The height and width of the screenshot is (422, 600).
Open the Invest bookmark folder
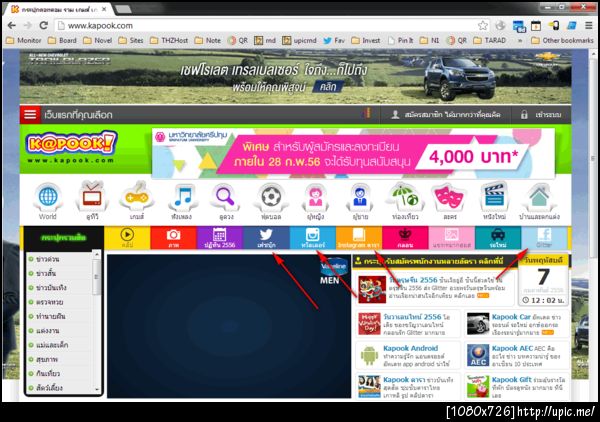pos(366,40)
